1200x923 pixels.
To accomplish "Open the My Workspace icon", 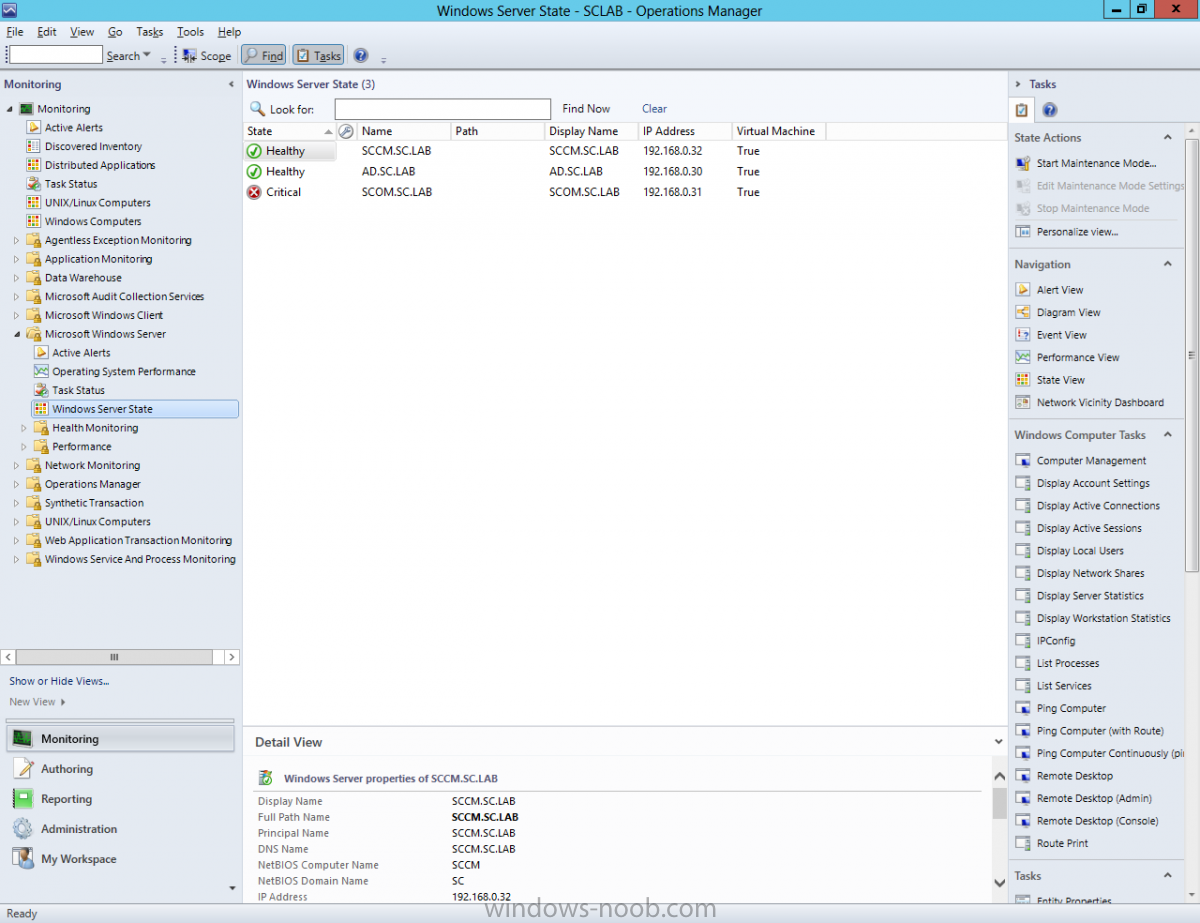I will pos(22,859).
